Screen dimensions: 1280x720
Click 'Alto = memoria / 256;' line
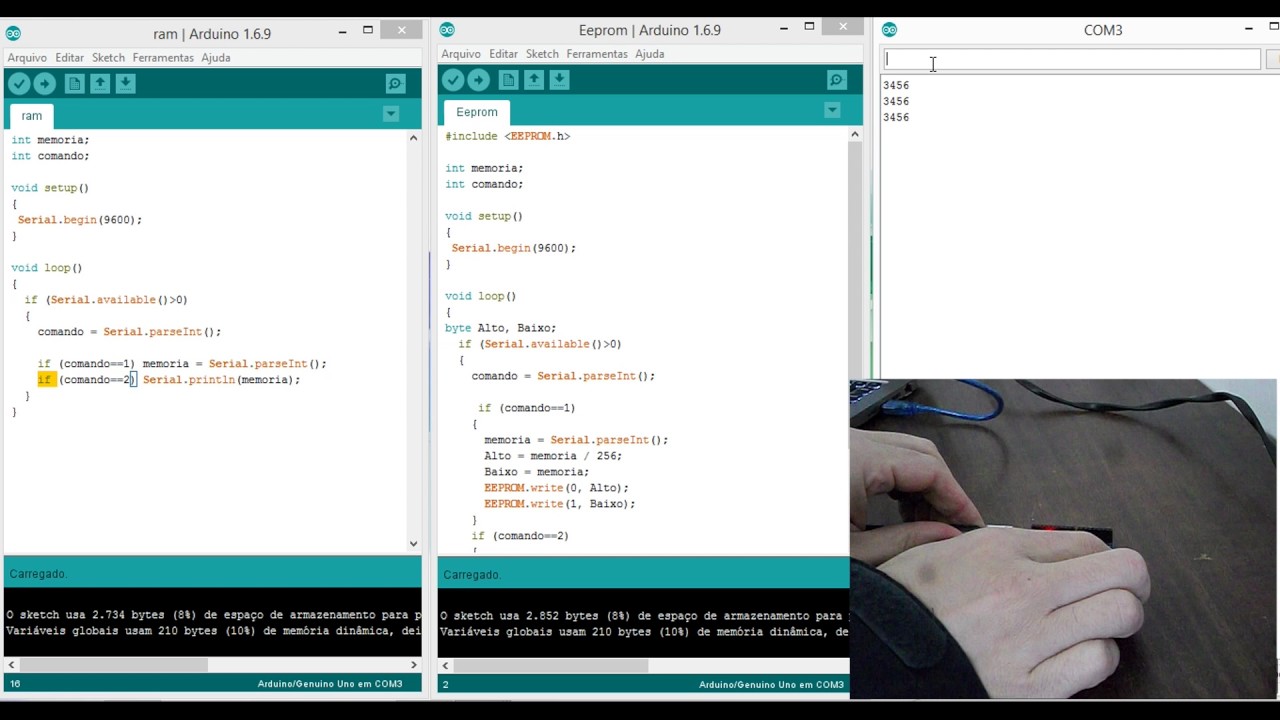(x=553, y=456)
